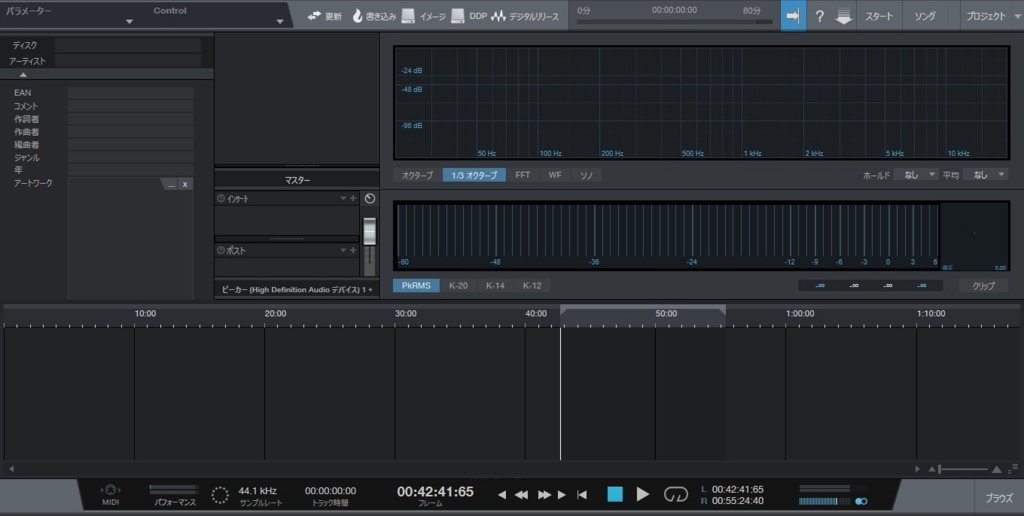The height and width of the screenshot is (516, 1024).
Task: Click the ジャンル genre input field
Action: click(131, 157)
